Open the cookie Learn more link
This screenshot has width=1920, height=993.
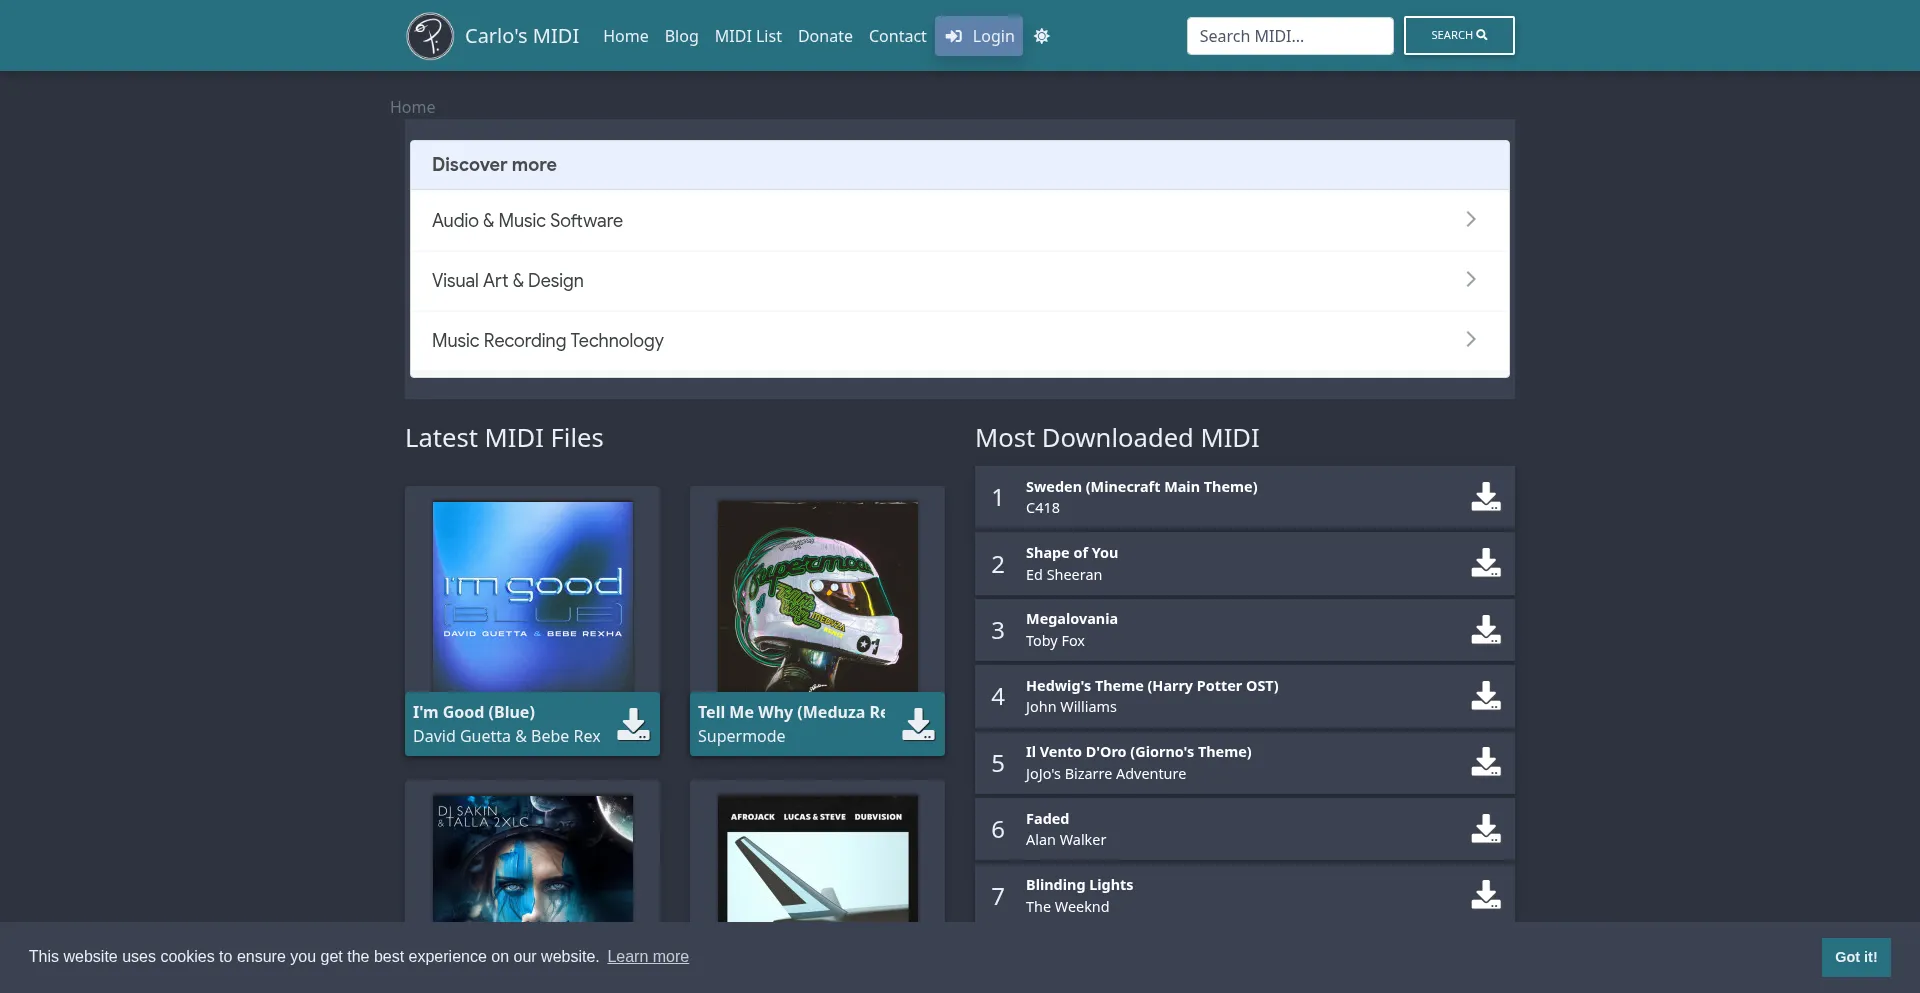coord(648,957)
